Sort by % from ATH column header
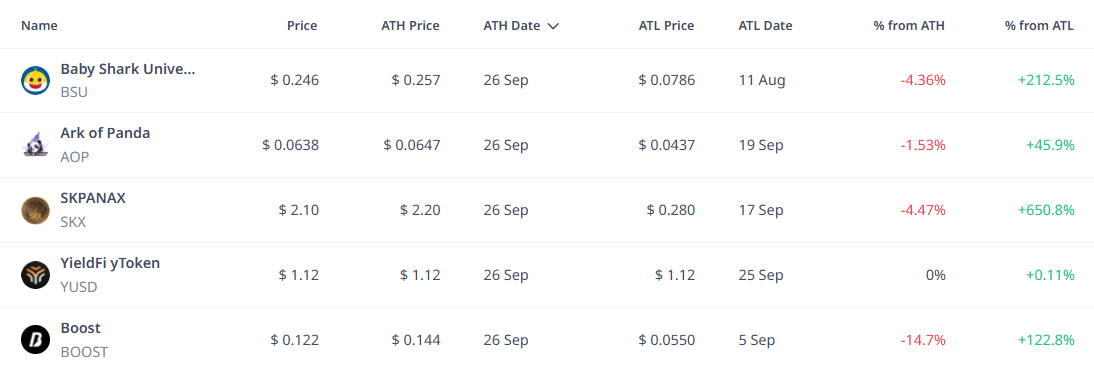 point(909,26)
